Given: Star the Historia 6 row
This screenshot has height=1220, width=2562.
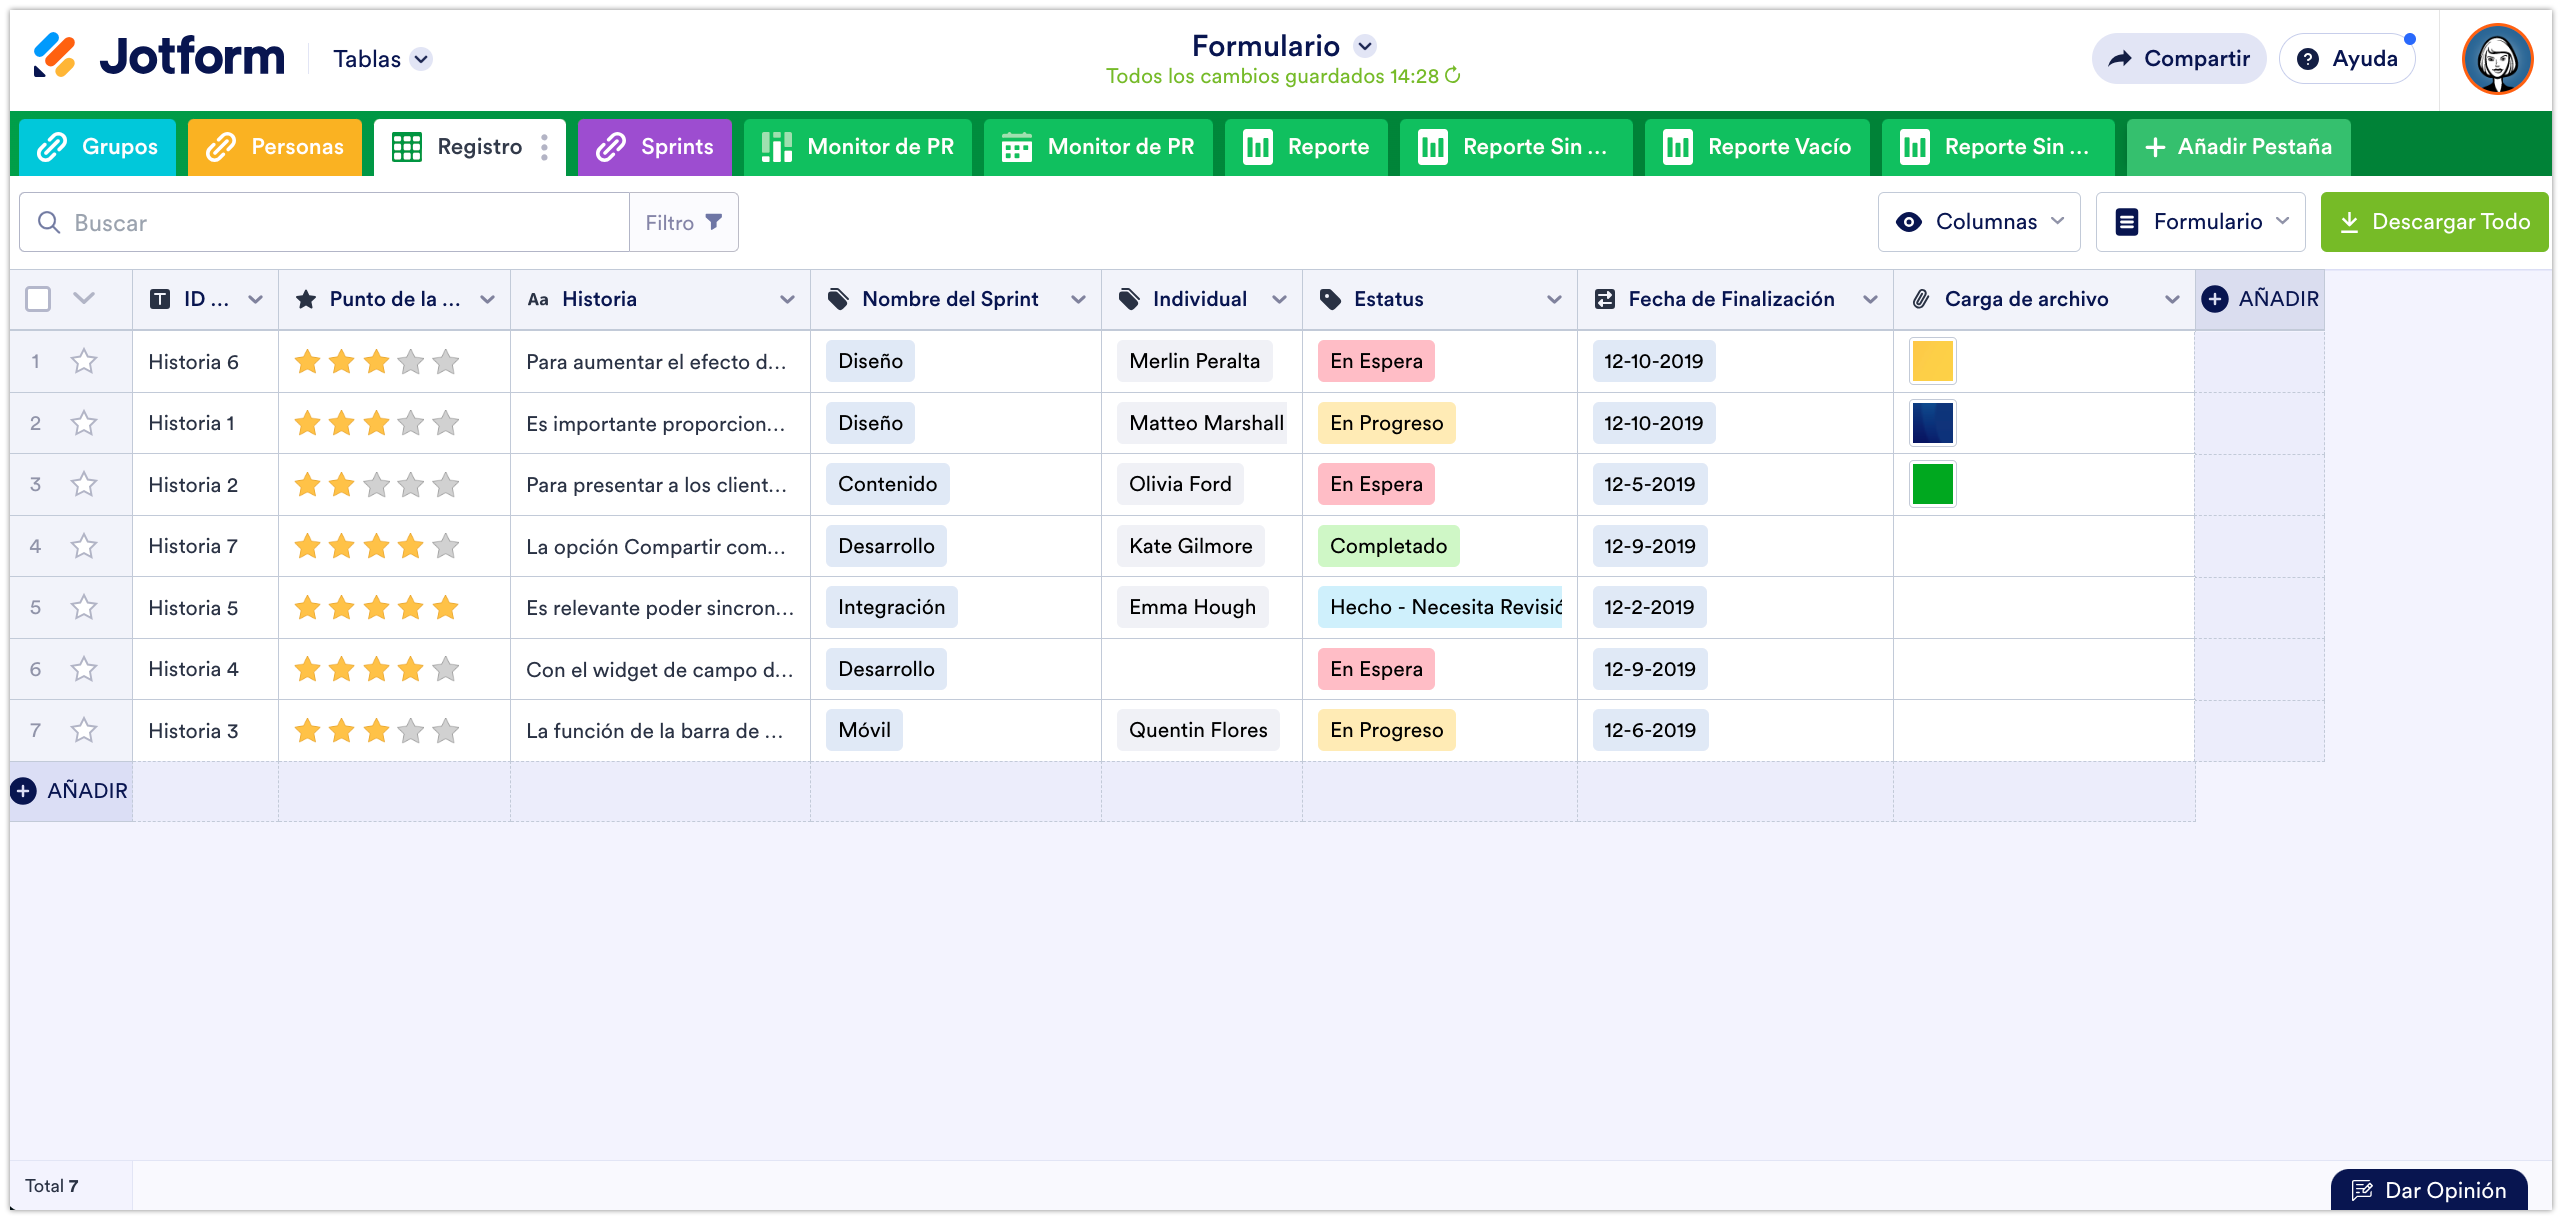Looking at the screenshot, I should 84,361.
